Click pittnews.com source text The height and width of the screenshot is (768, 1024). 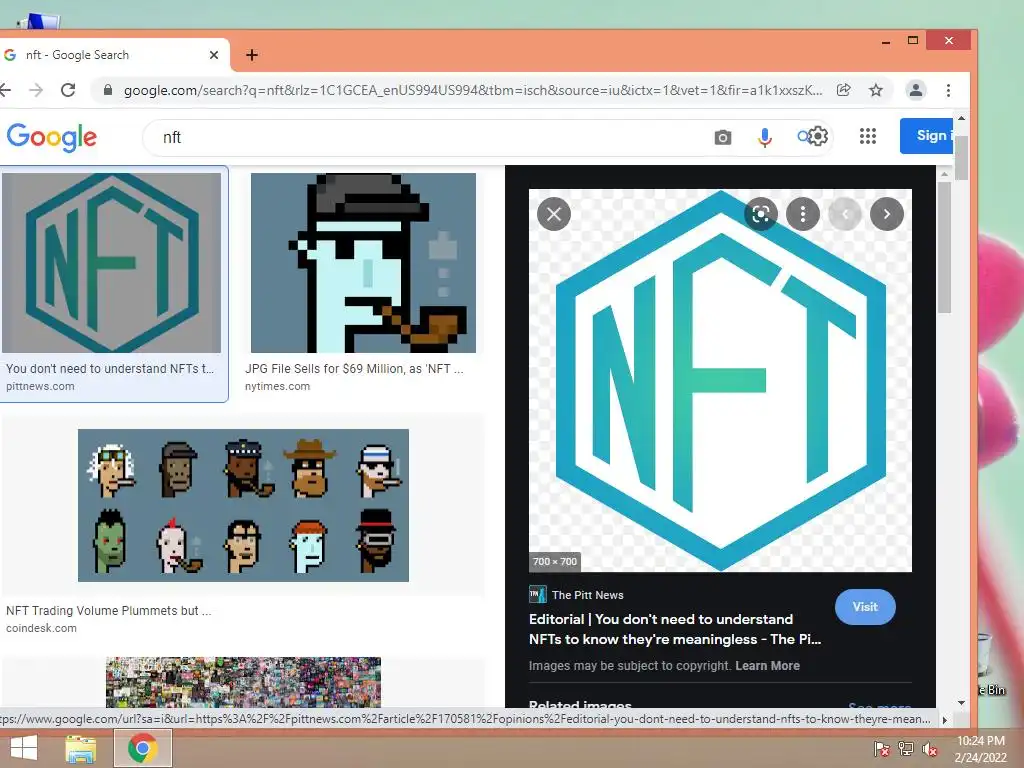40,386
